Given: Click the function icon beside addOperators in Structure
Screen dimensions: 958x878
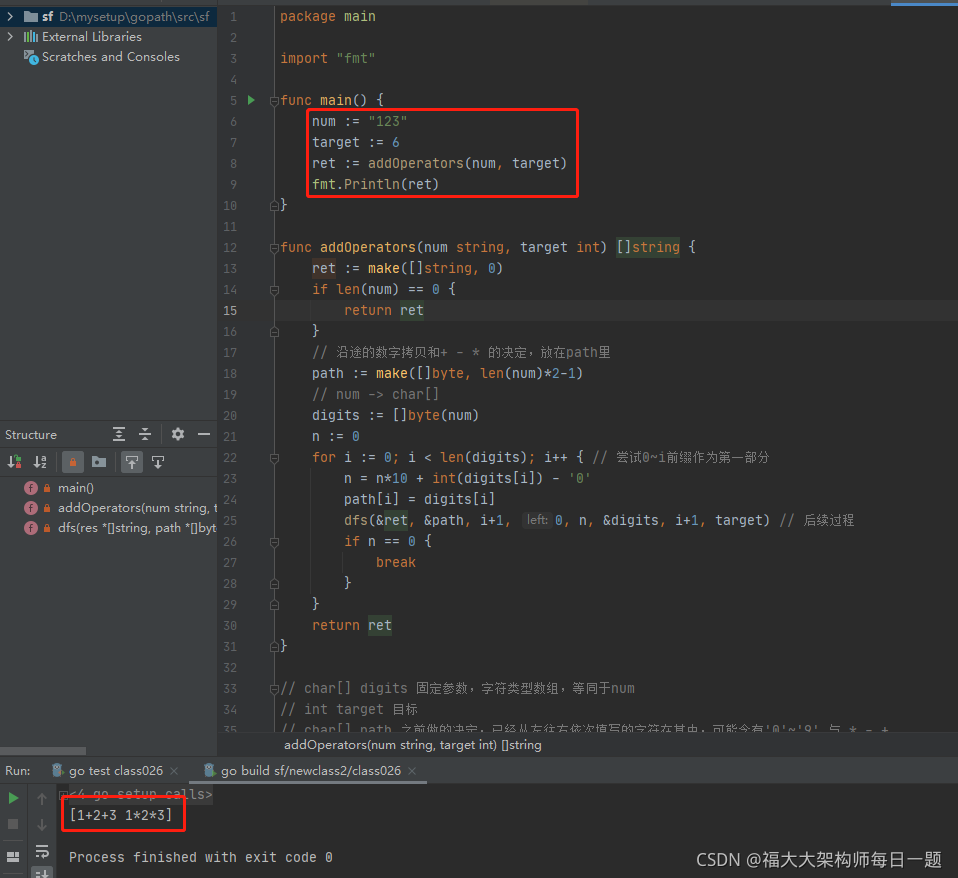Looking at the screenshot, I should 31,508.
